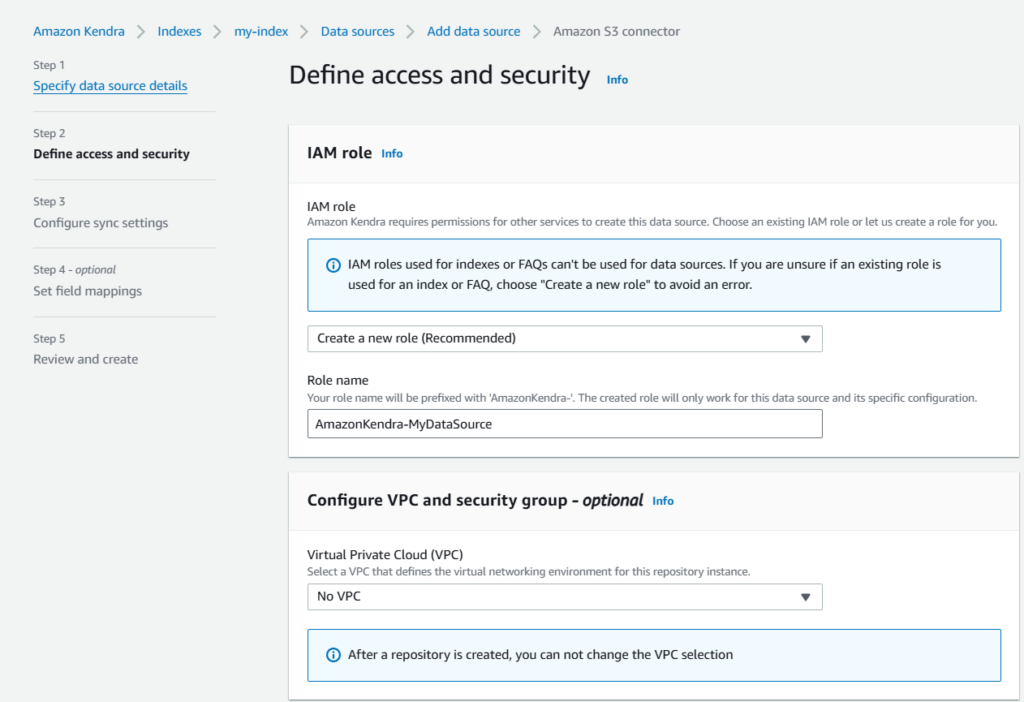This screenshot has width=1024, height=702.
Task: Click Add data source breadcrumb
Action: point(473,31)
